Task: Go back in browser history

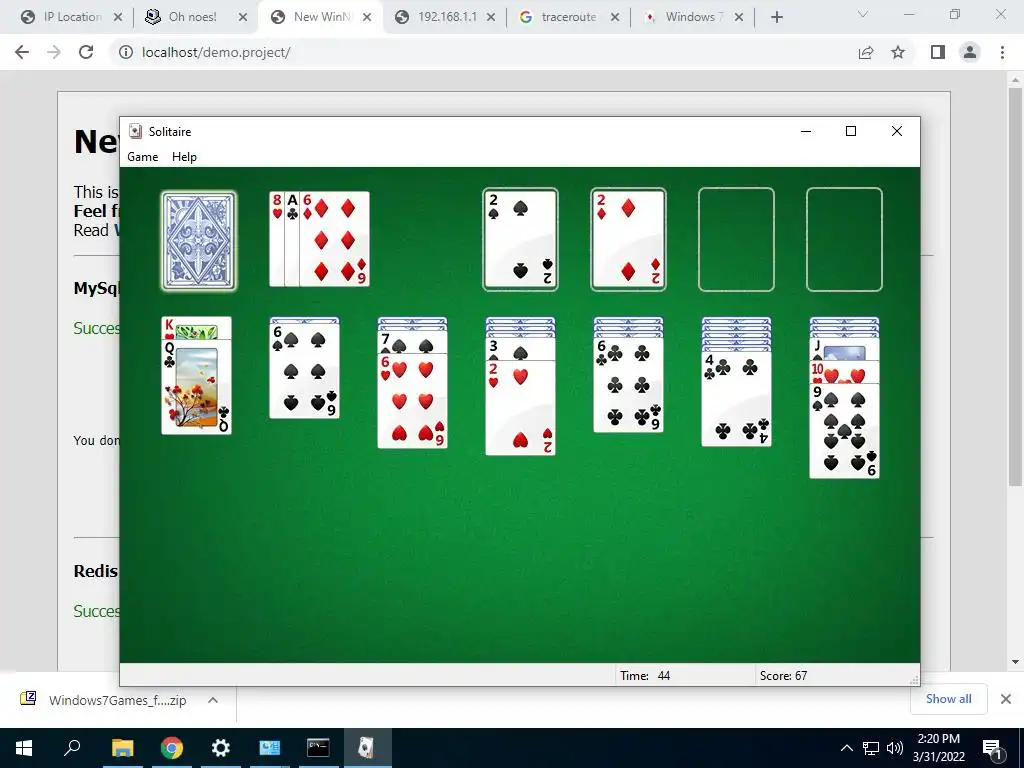Action: coord(22,52)
